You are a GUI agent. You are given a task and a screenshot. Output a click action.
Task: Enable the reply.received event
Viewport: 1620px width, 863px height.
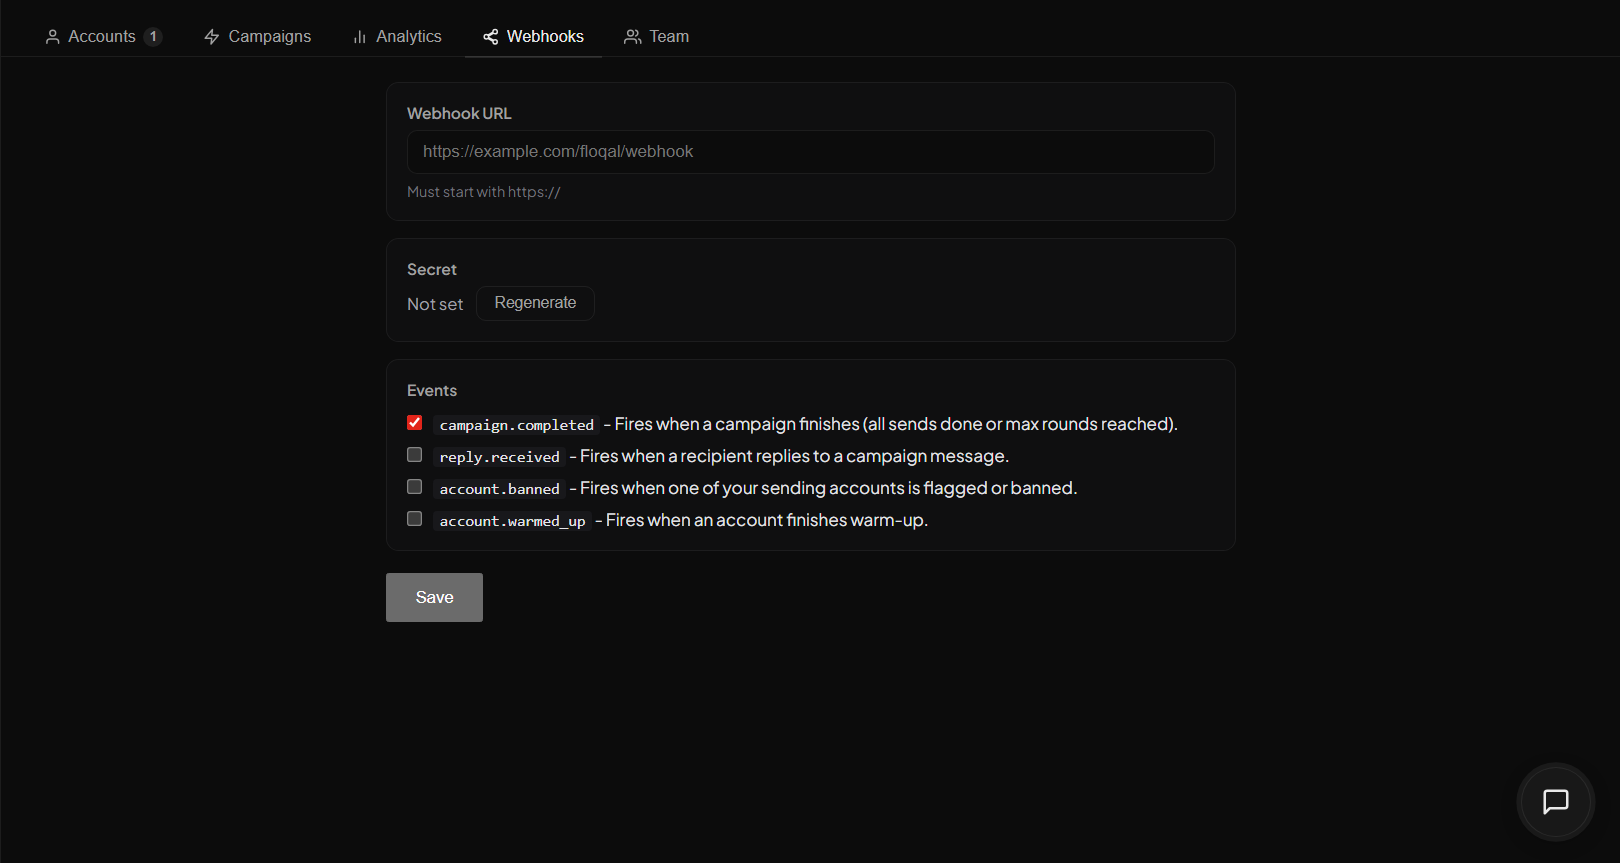415,455
